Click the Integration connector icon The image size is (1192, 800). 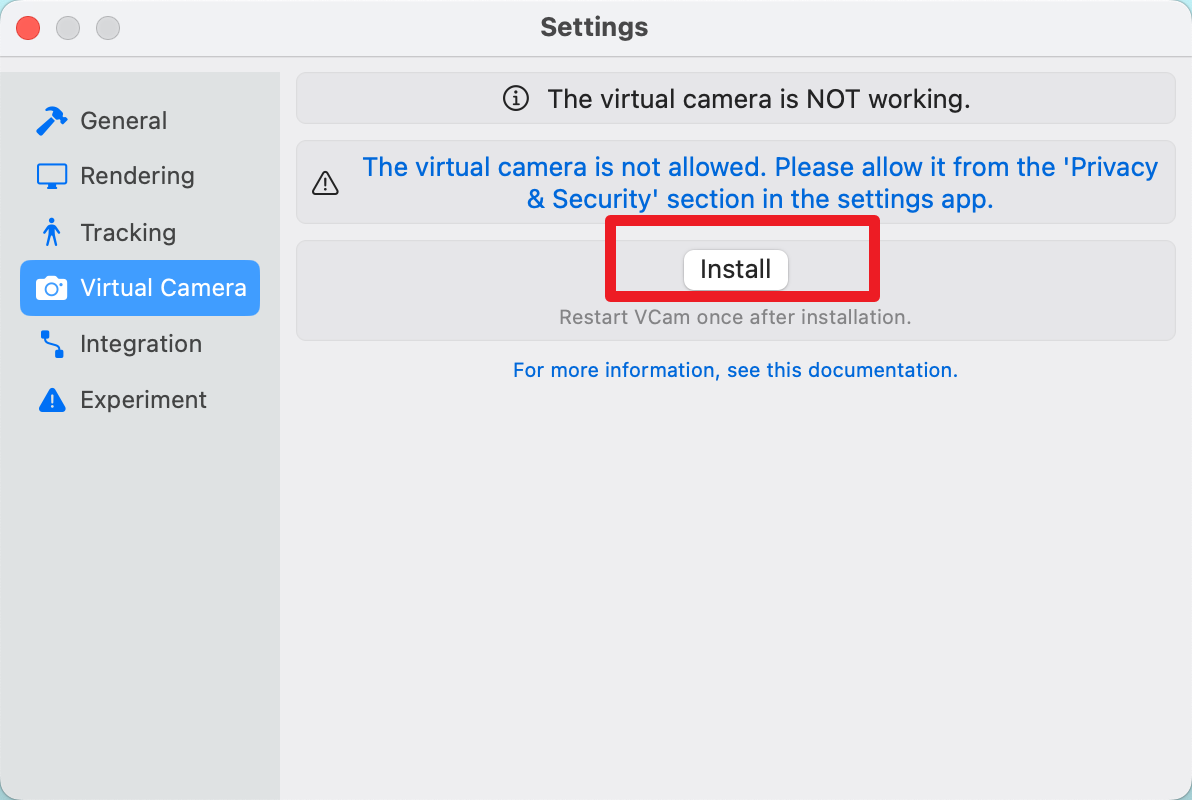(x=51, y=344)
